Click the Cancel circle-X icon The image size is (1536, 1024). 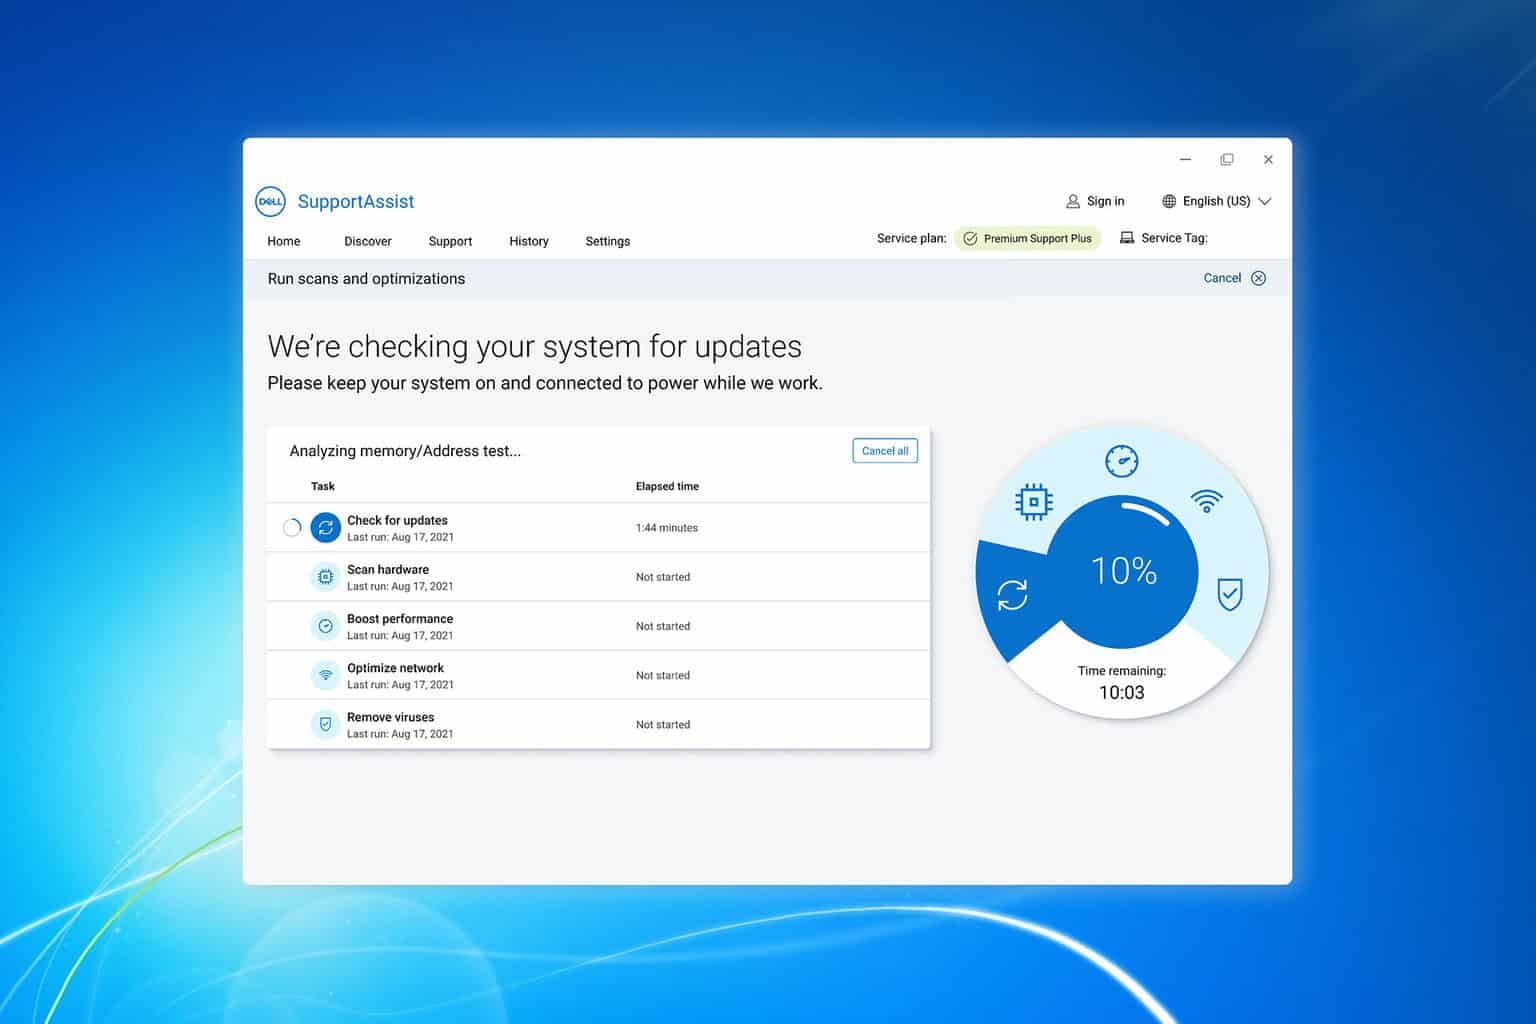[x=1259, y=278]
